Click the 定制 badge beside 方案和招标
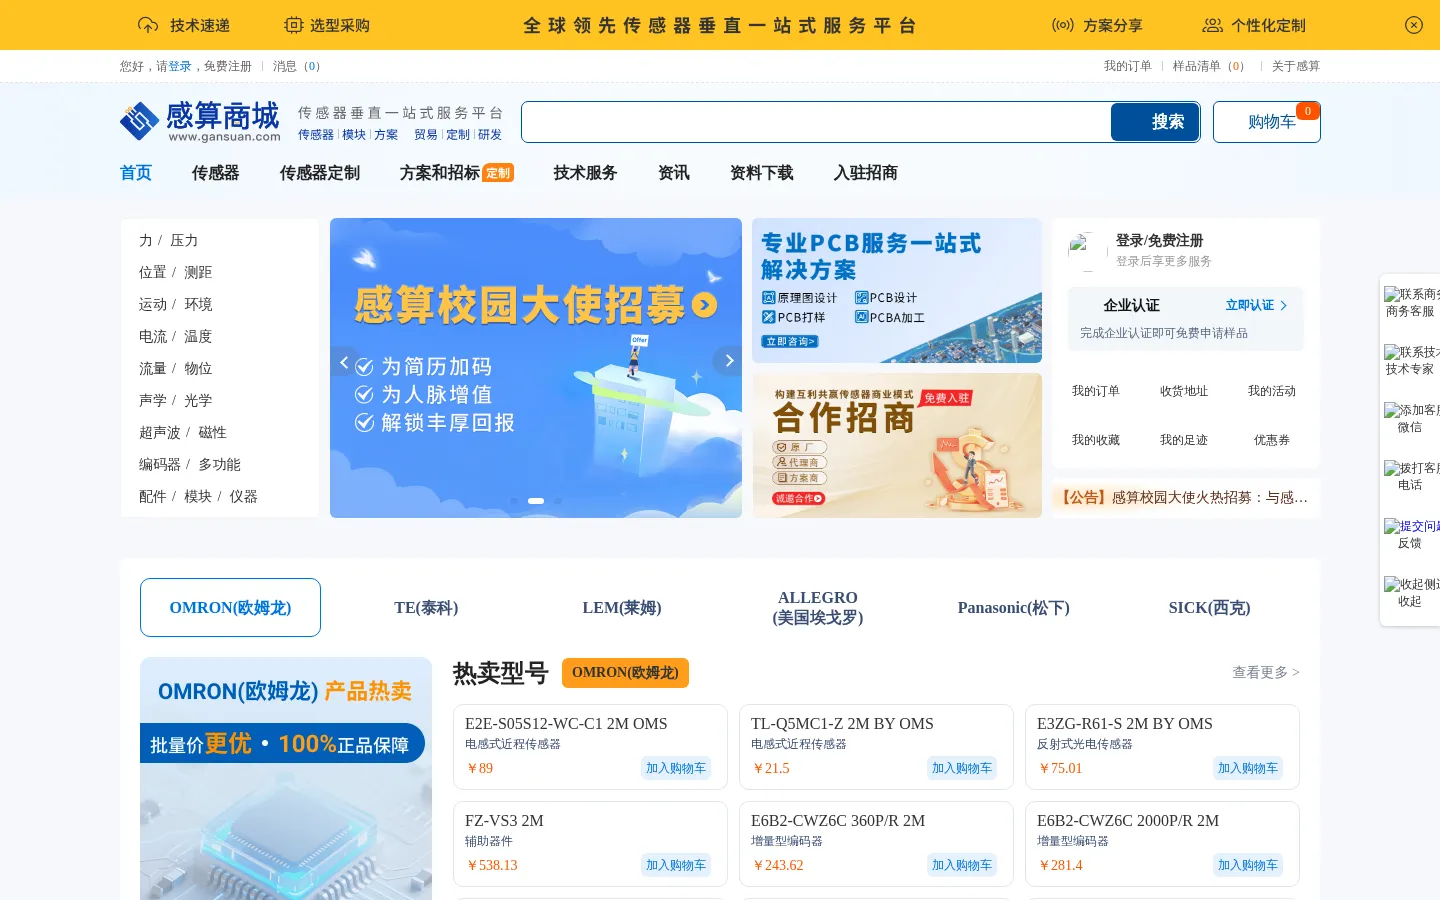This screenshot has height=900, width=1440. [498, 173]
